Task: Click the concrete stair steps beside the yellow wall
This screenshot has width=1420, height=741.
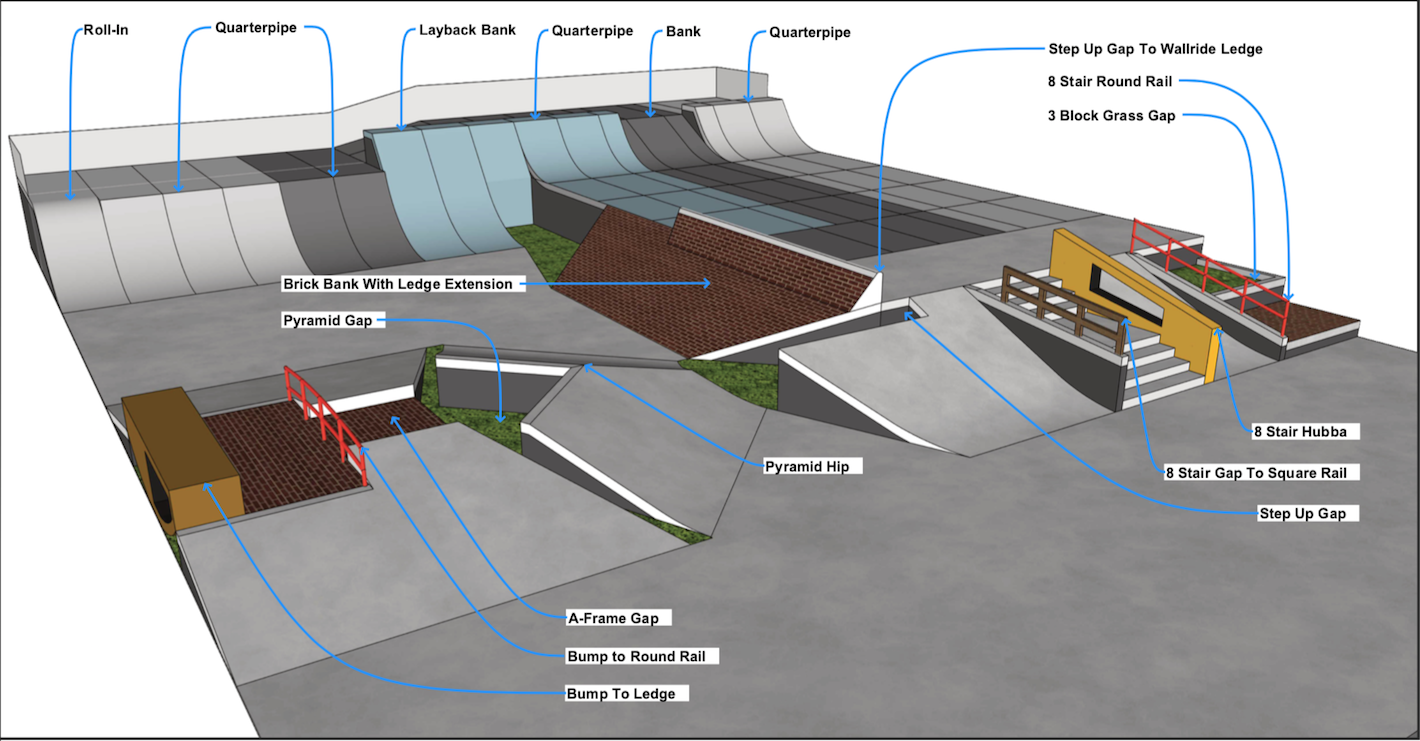Action: pos(1160,372)
